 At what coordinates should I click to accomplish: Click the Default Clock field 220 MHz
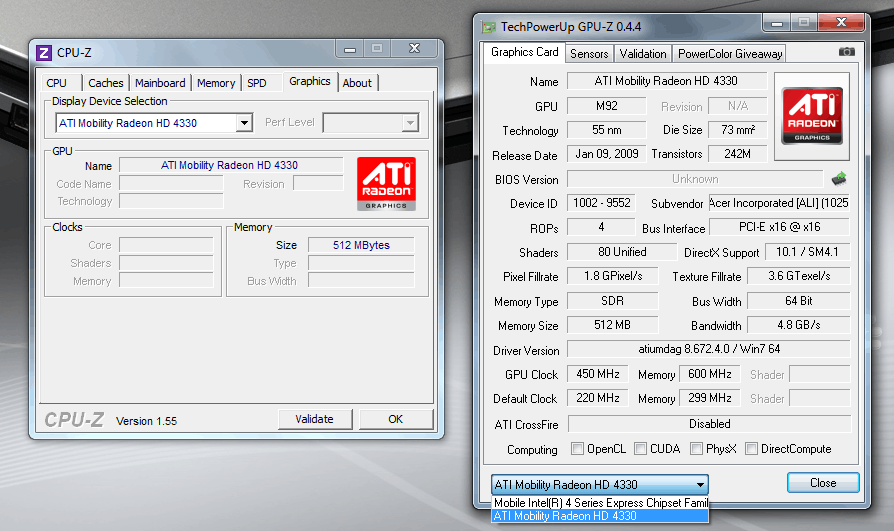click(x=598, y=398)
